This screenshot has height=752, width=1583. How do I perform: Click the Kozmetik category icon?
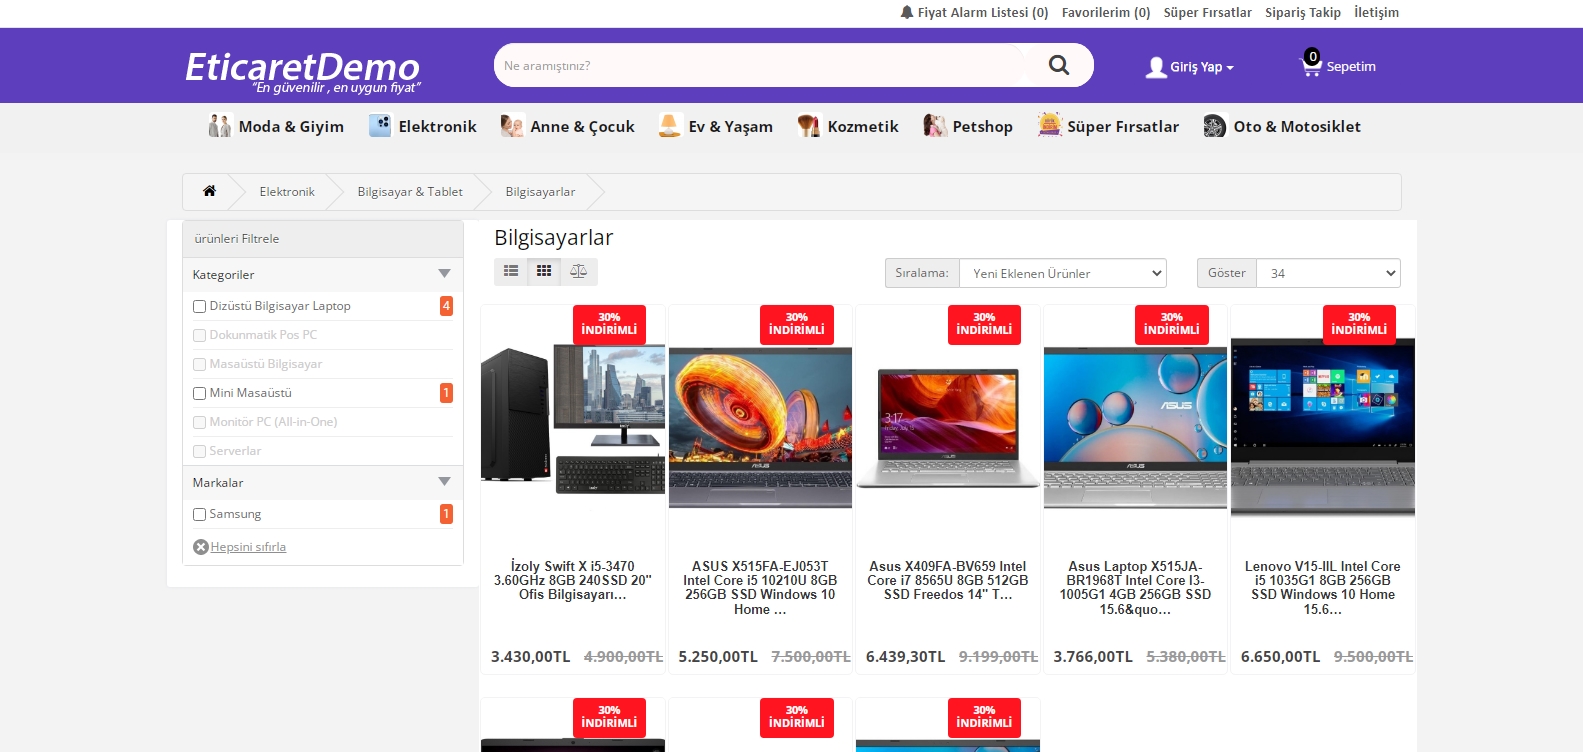(808, 126)
